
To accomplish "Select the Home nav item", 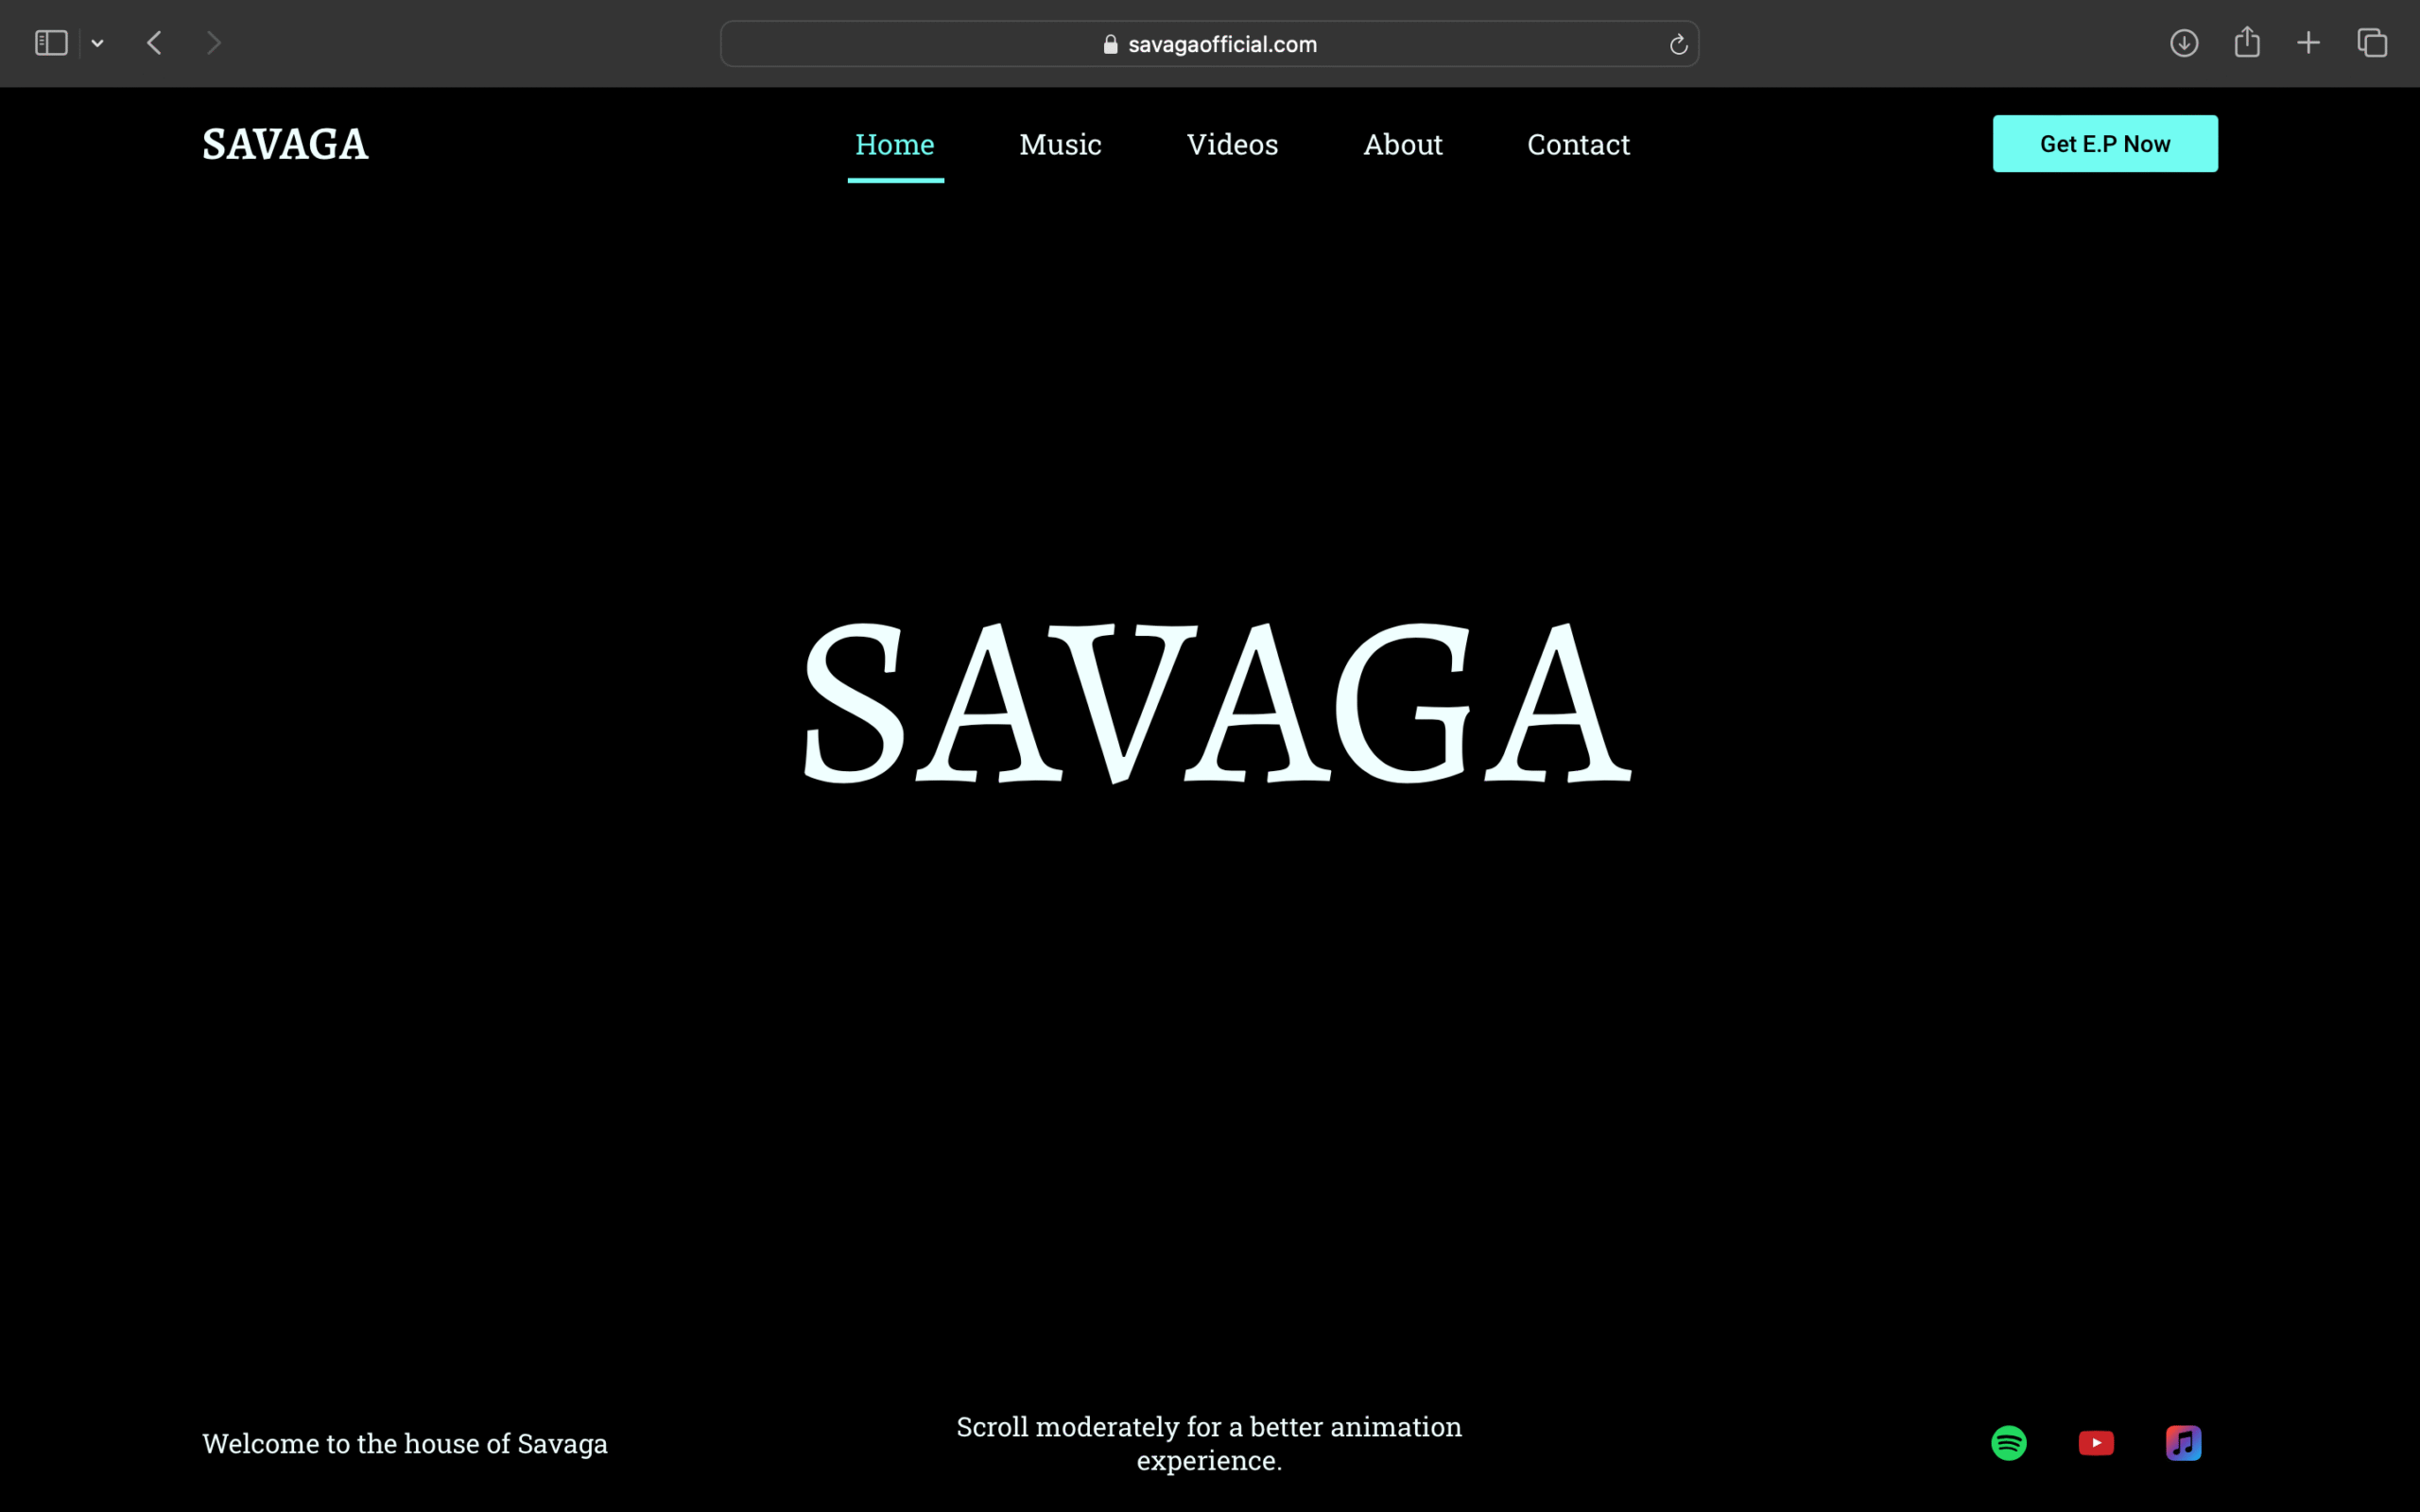I will click(895, 144).
